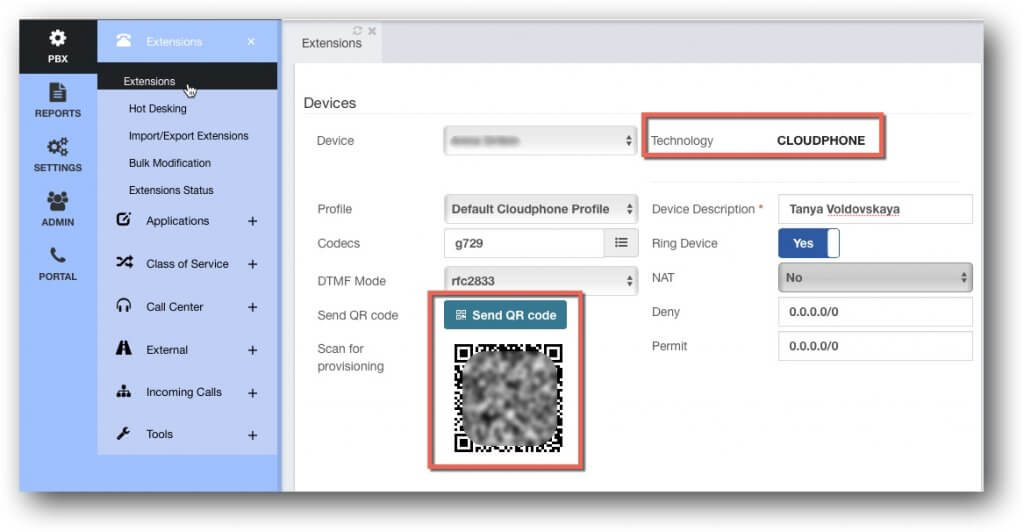Click the Call Center headset icon
The image size is (1024, 532).
(x=123, y=305)
